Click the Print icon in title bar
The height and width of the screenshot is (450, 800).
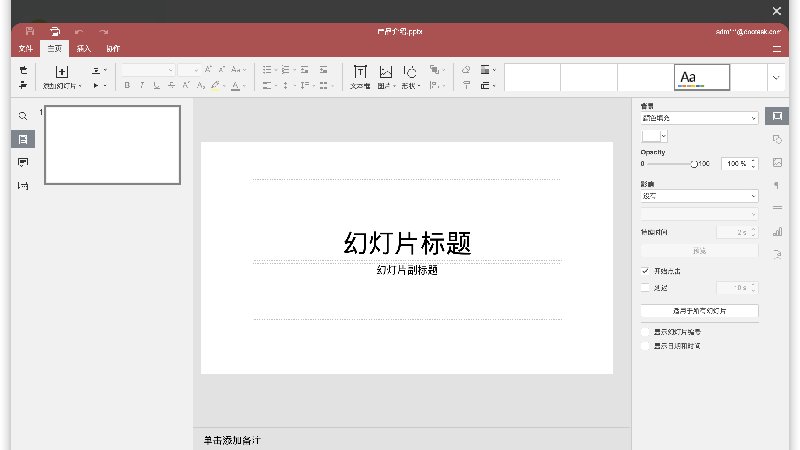click(55, 31)
